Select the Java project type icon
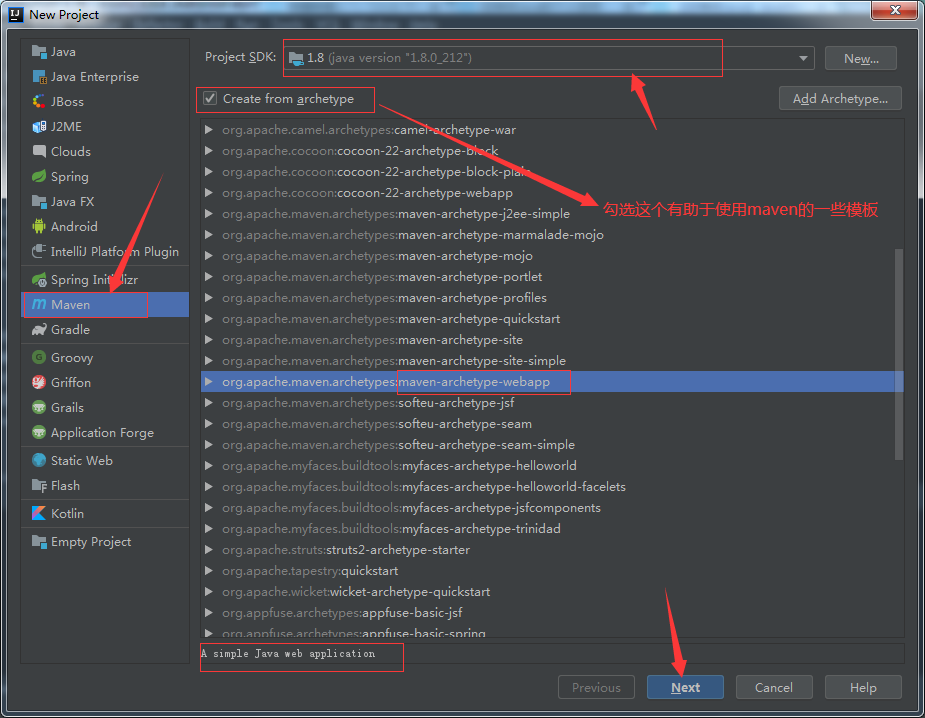The image size is (925, 718). click(39, 52)
